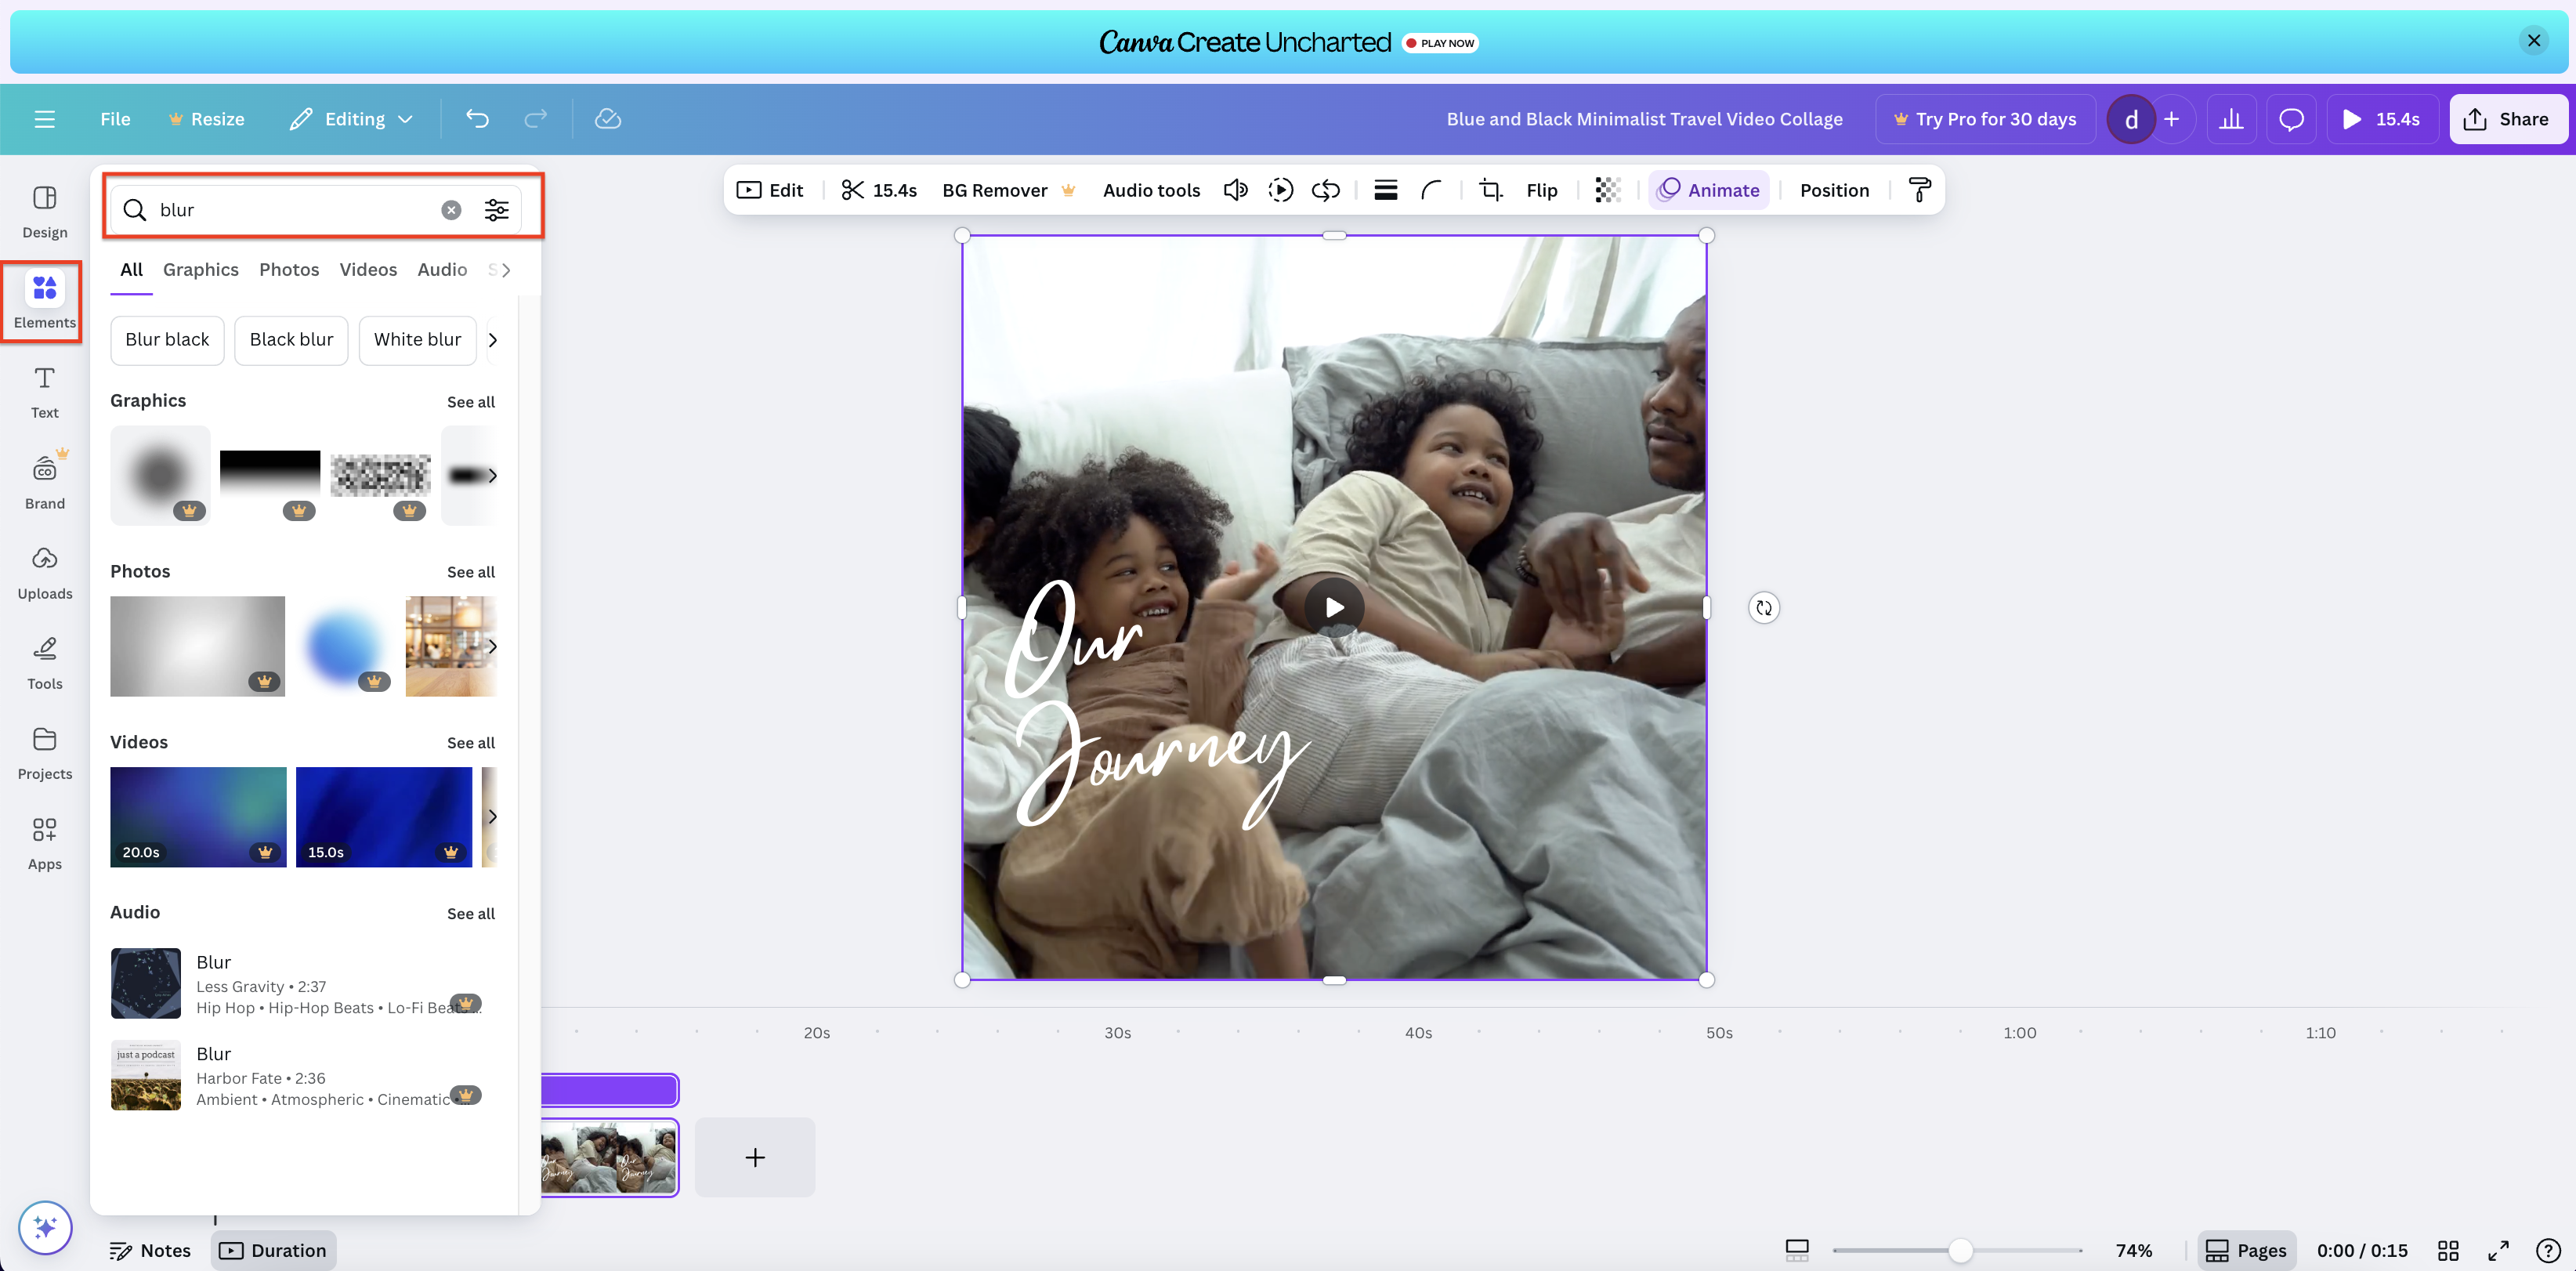Expand more suggestion chips arrow
The image size is (2576, 1271).
[492, 340]
